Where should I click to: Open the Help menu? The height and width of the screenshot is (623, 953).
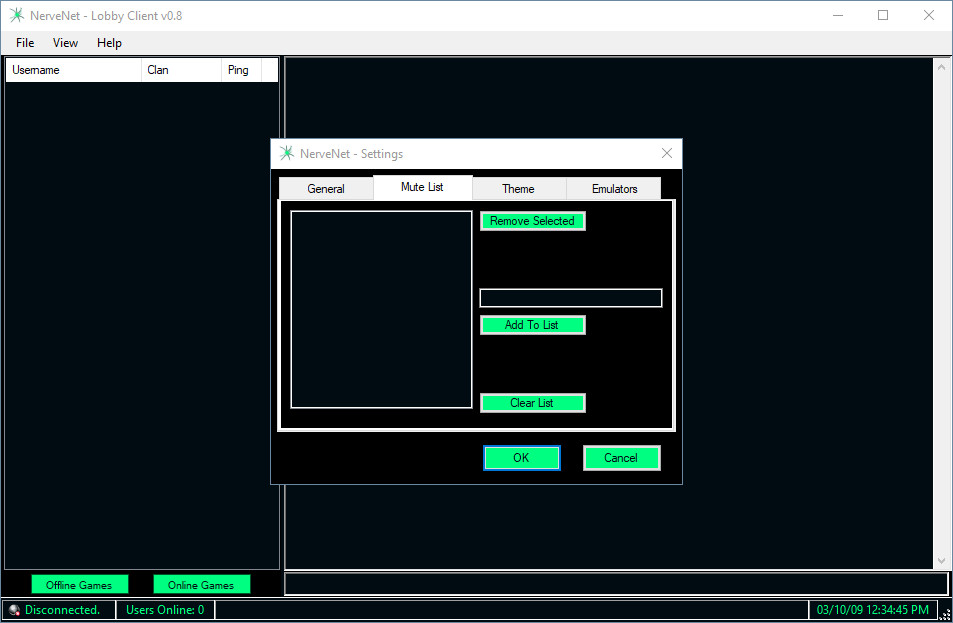tap(109, 43)
